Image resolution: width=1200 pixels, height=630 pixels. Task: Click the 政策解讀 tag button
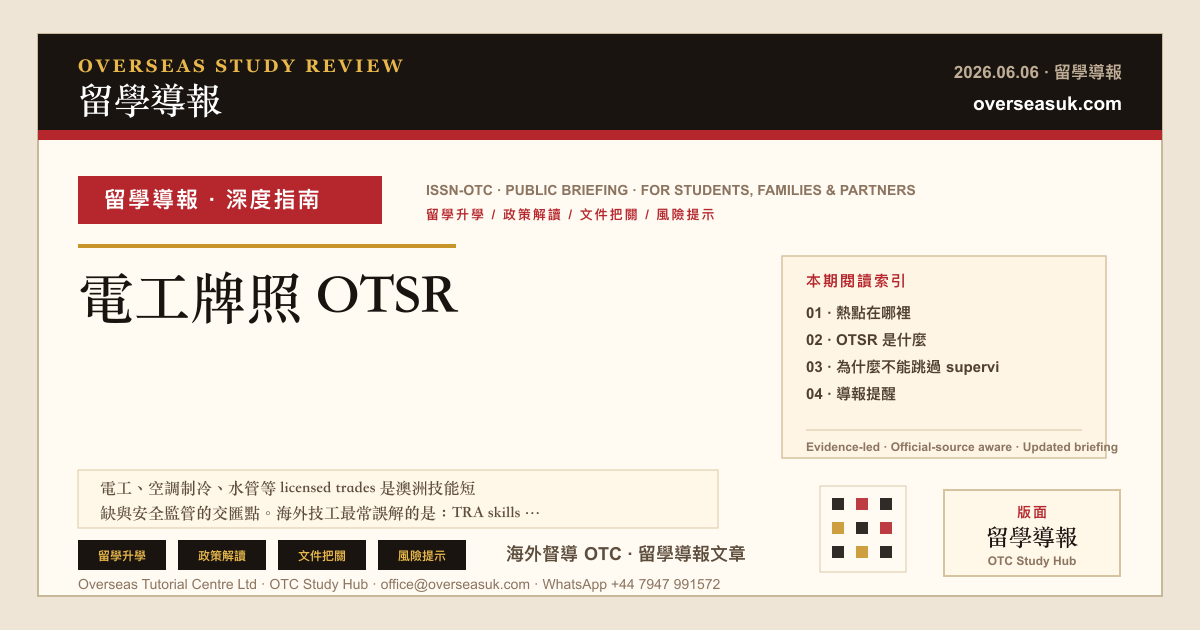pos(222,555)
